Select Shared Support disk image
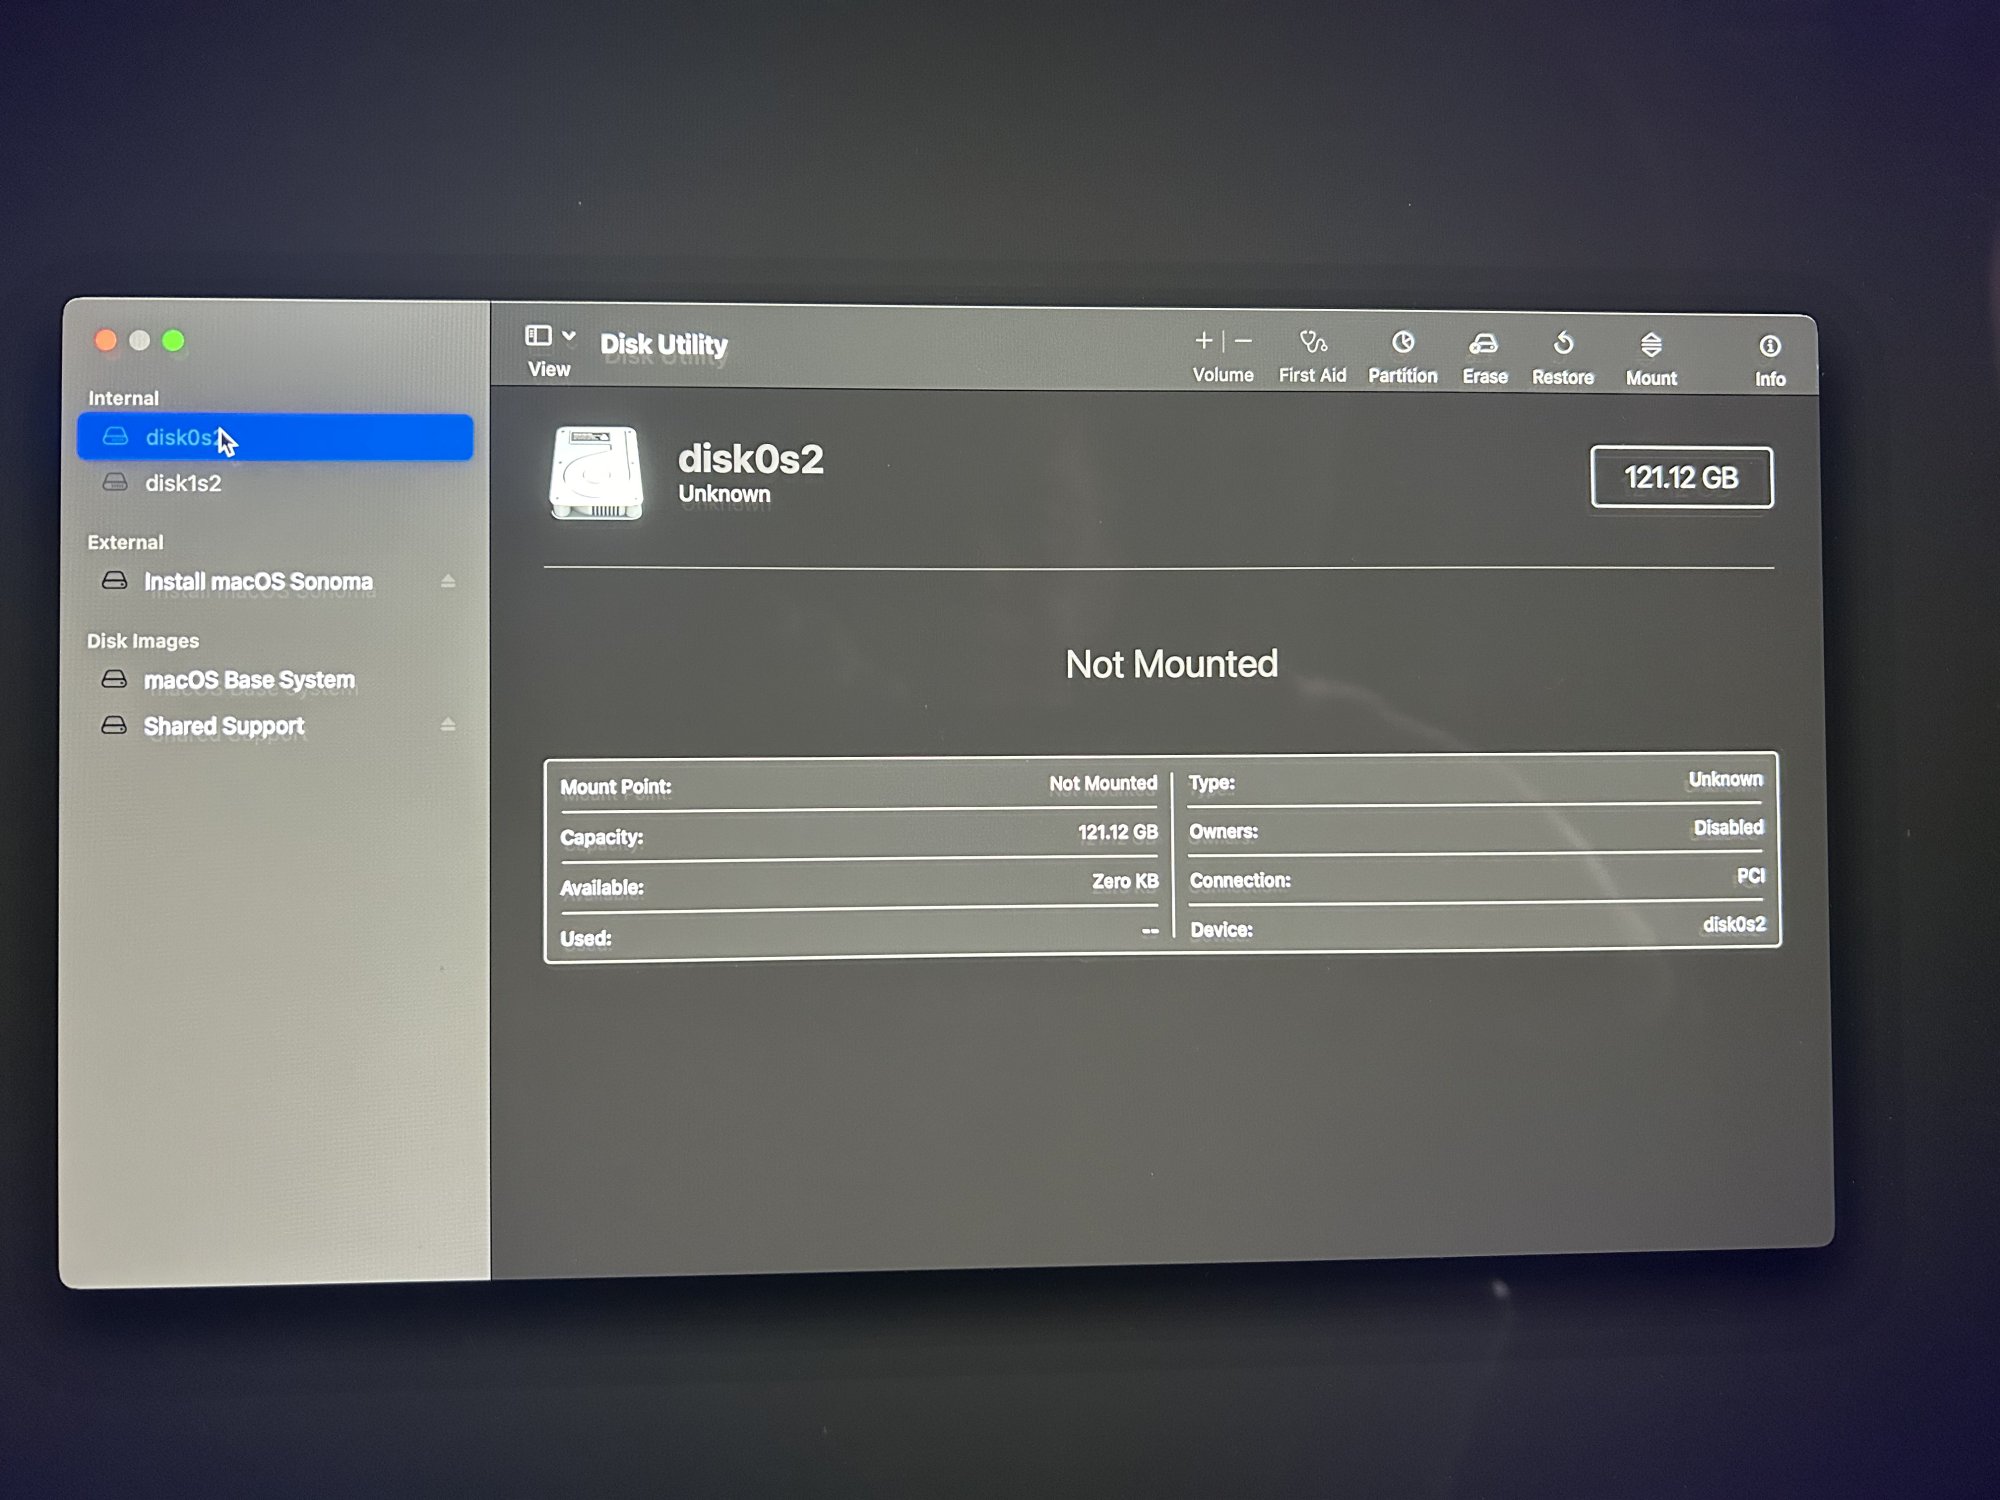 tap(224, 726)
